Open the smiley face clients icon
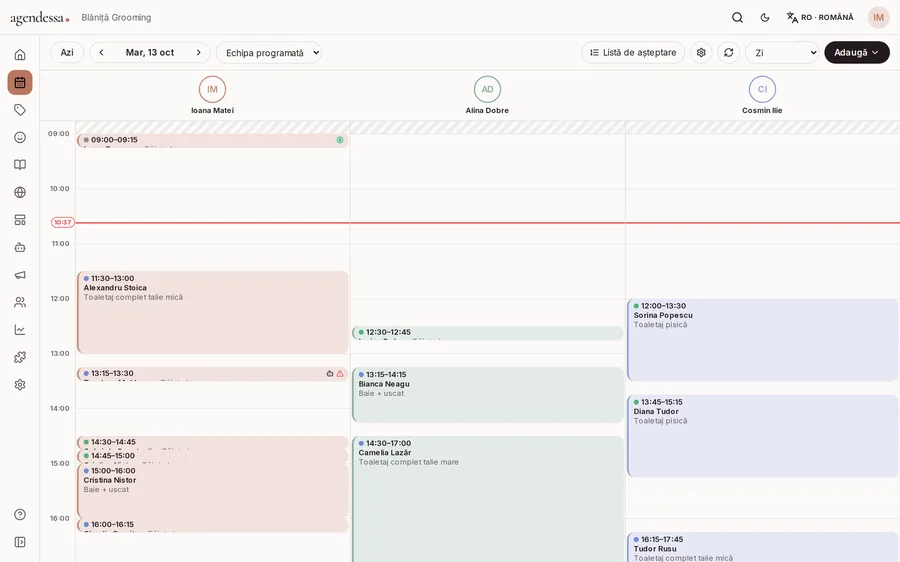 [x=20, y=137]
